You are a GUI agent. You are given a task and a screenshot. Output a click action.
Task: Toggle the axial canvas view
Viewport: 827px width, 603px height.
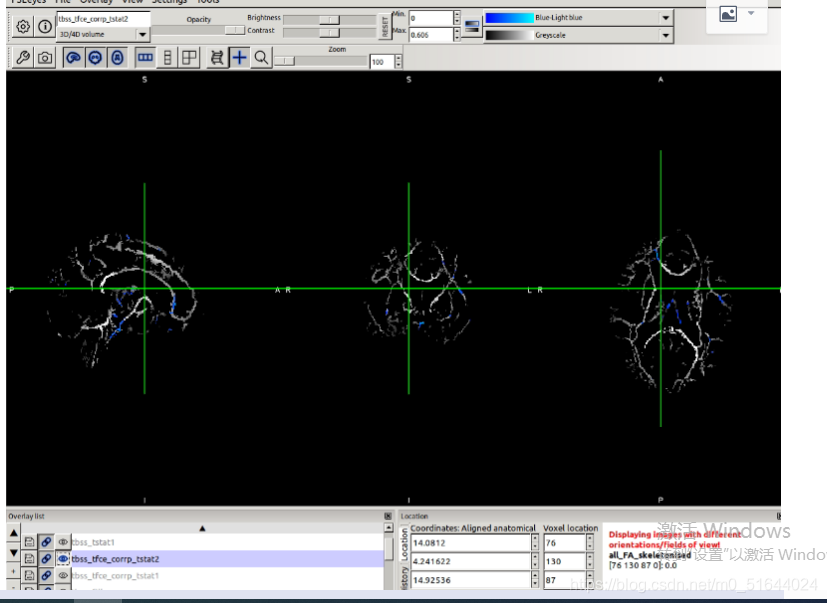(118, 58)
